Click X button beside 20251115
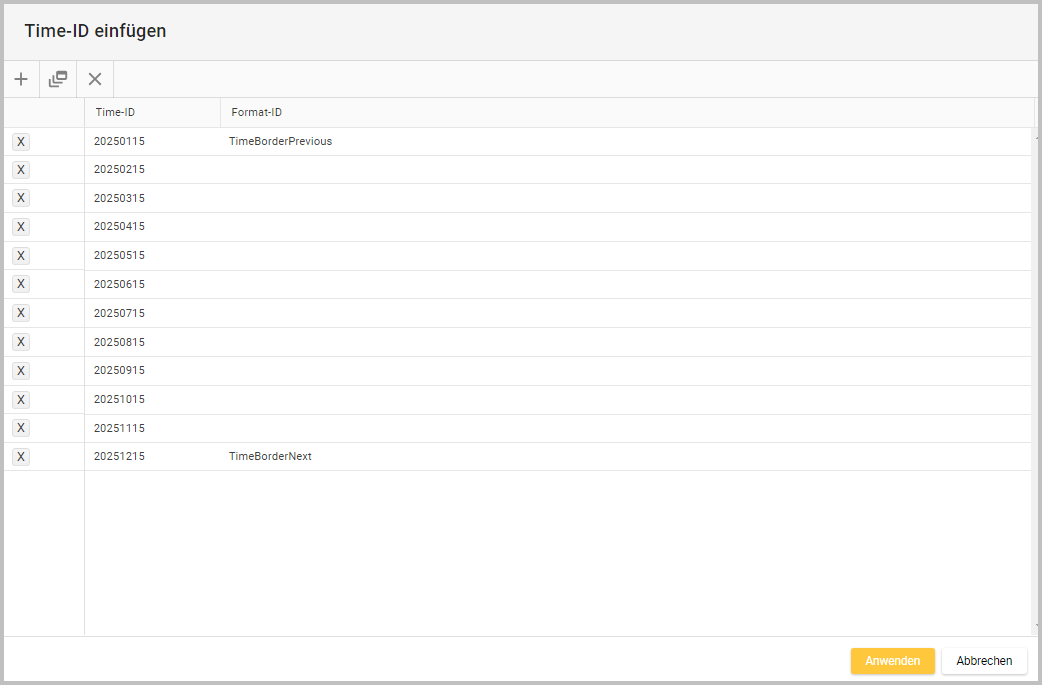 pyautogui.click(x=21, y=428)
